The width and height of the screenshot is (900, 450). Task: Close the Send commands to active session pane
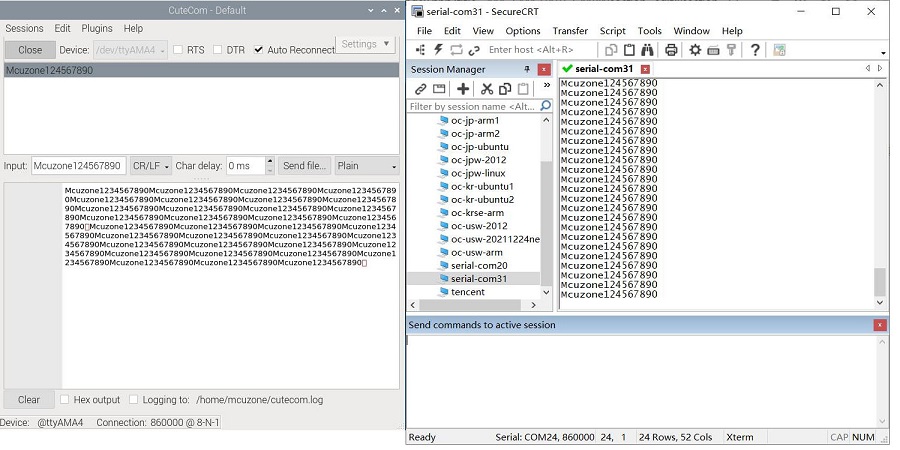point(880,325)
